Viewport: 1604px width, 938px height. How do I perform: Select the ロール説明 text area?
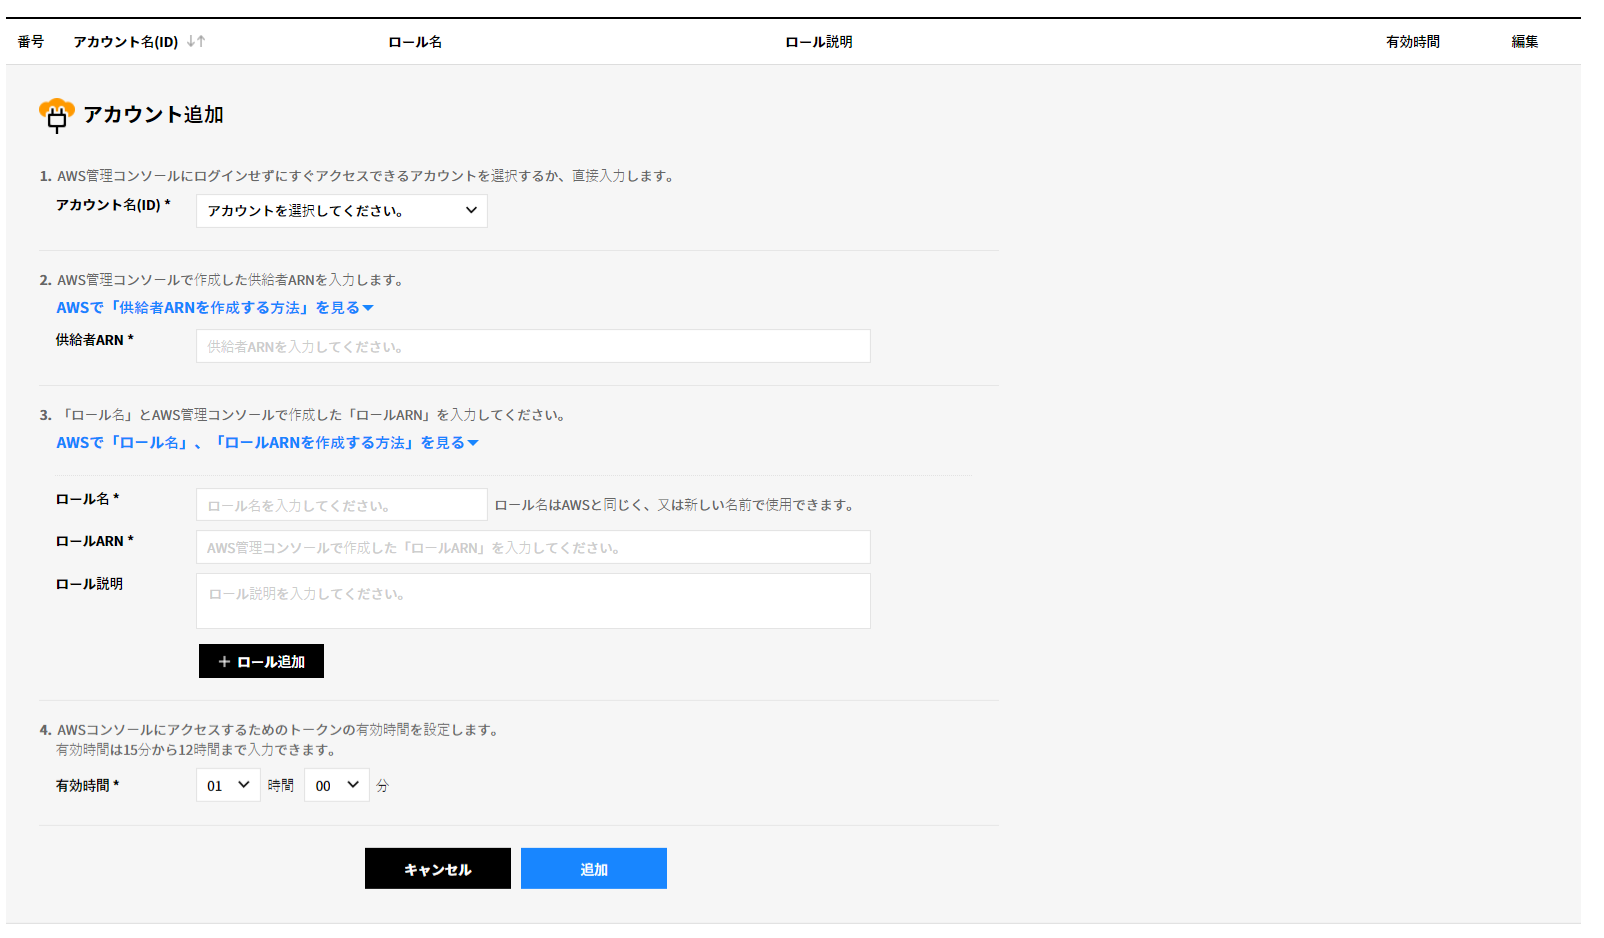[532, 600]
